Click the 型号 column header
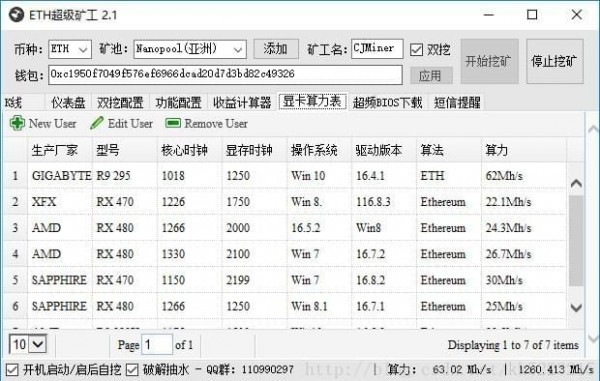The width and height of the screenshot is (600, 381). pyautogui.click(x=125, y=150)
